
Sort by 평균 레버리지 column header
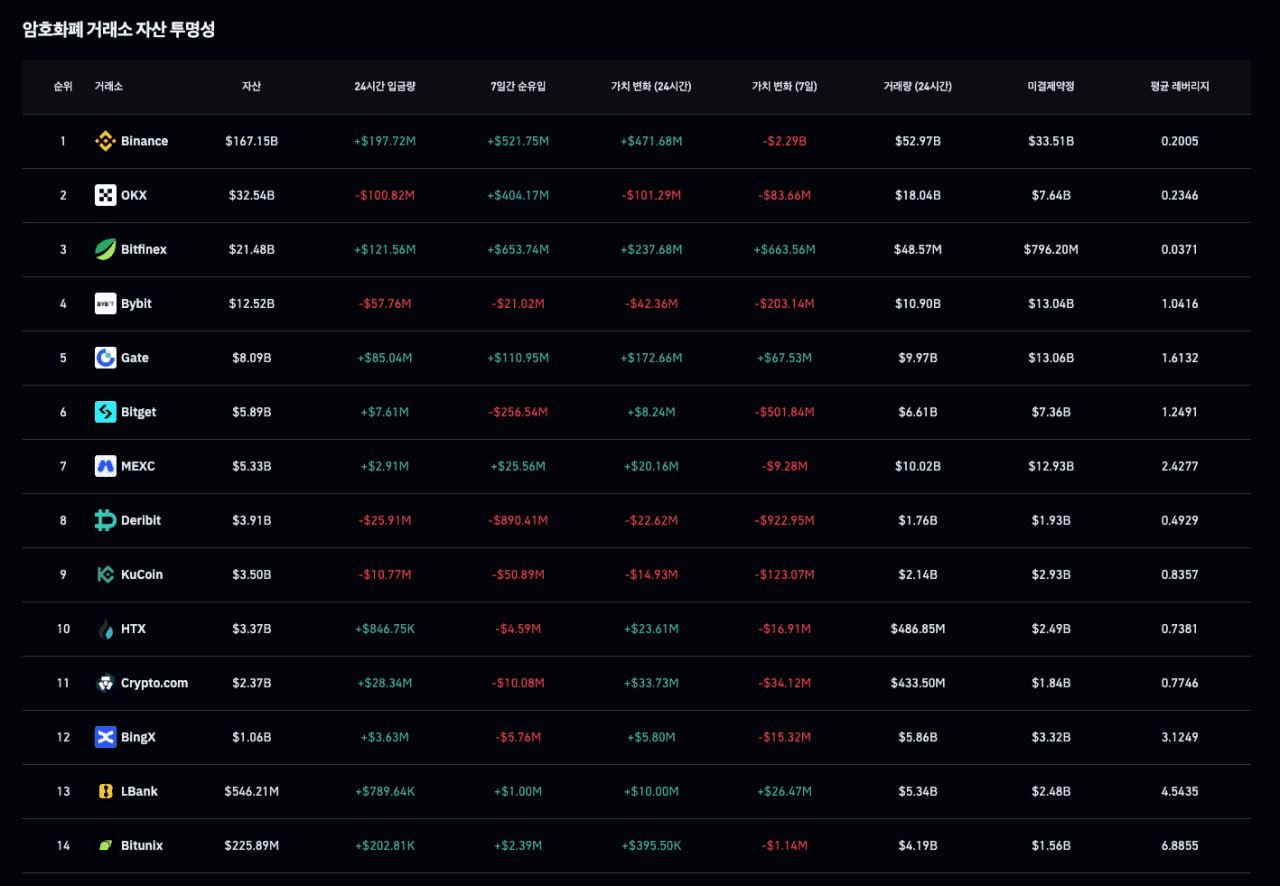tap(1180, 87)
